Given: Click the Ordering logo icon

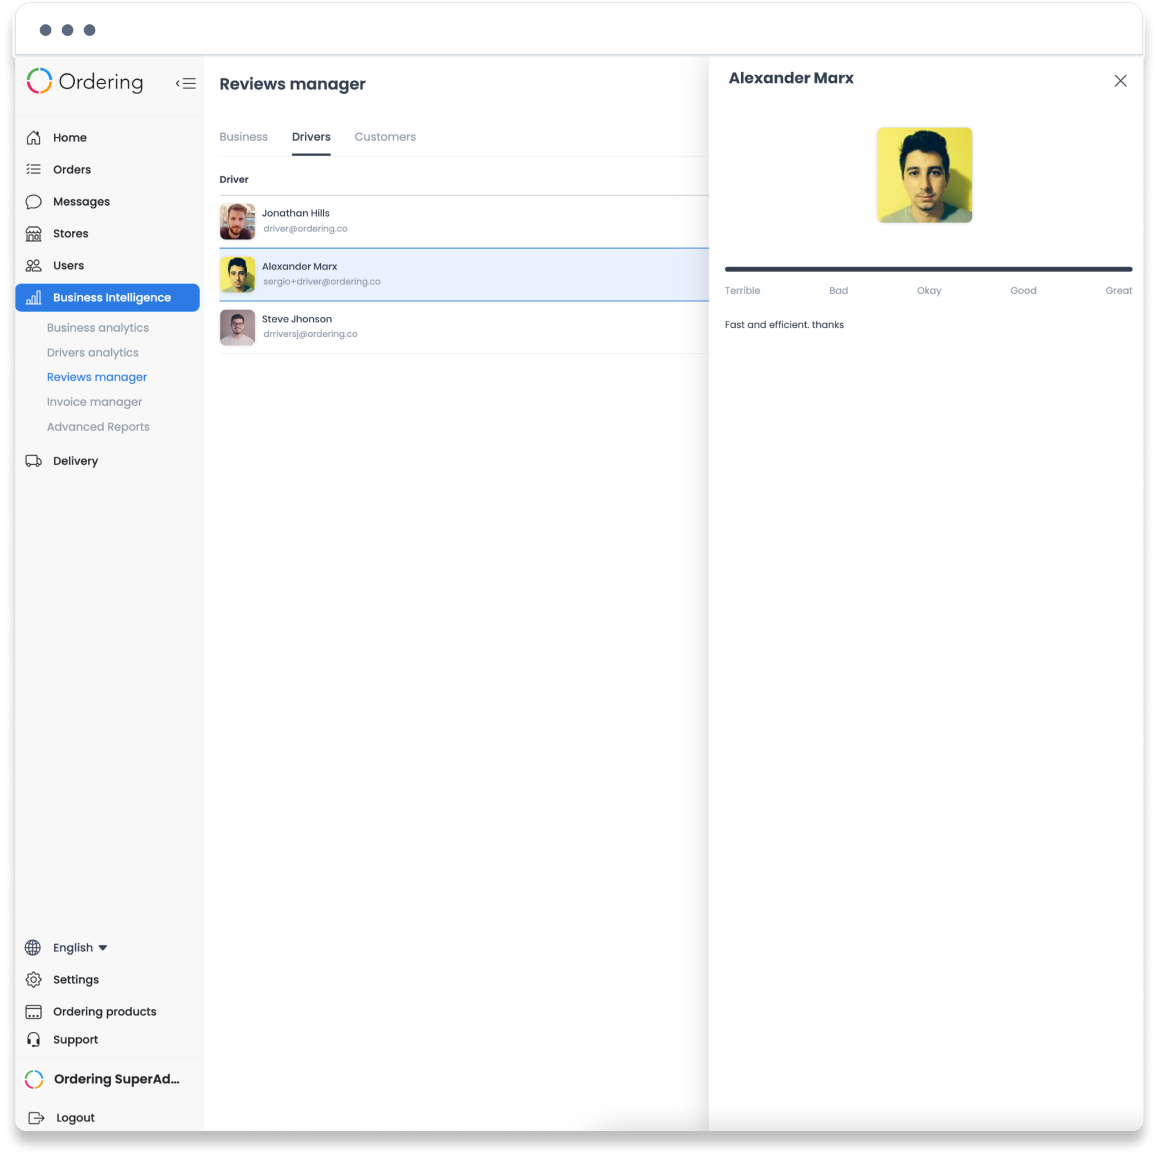Looking at the screenshot, I should 39,81.
